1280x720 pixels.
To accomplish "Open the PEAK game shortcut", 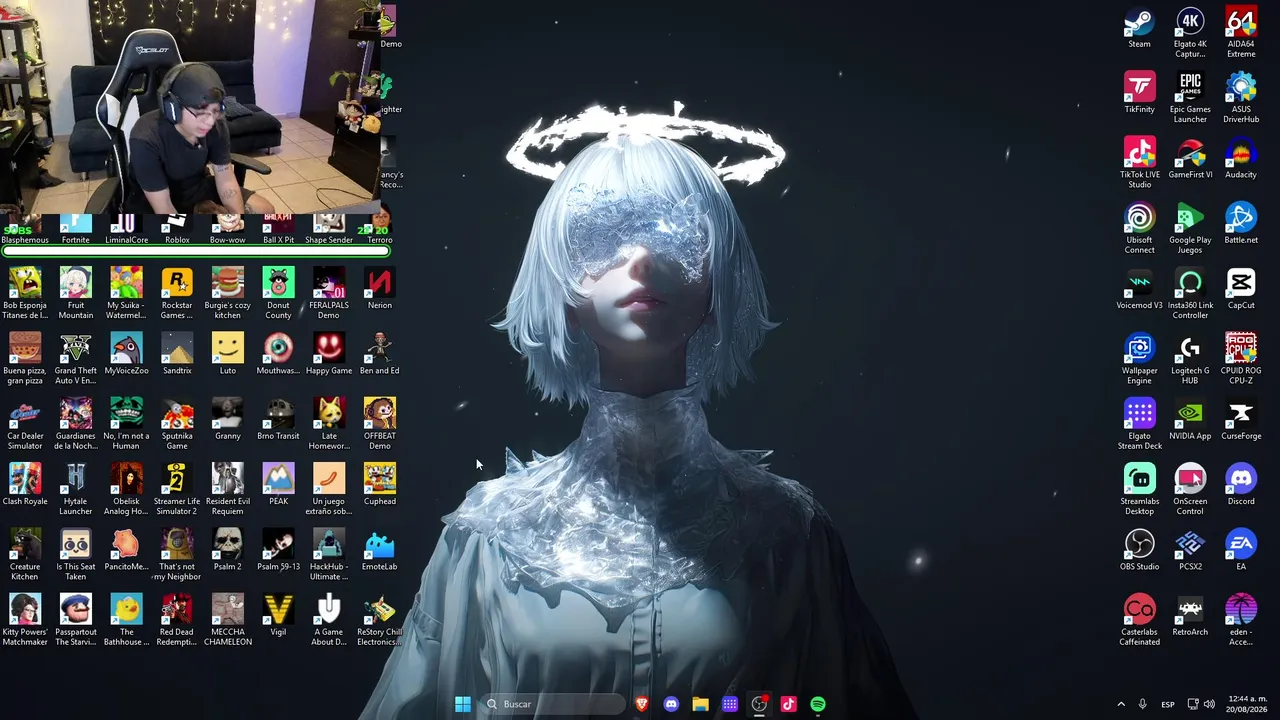I will [278, 484].
